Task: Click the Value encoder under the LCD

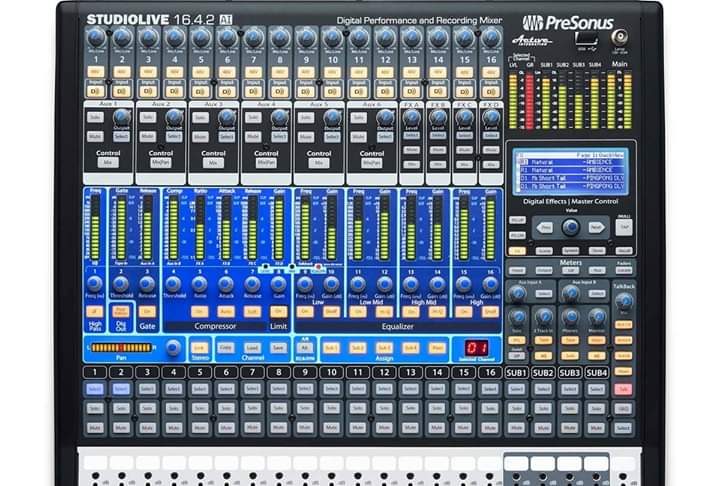Action: (569, 227)
